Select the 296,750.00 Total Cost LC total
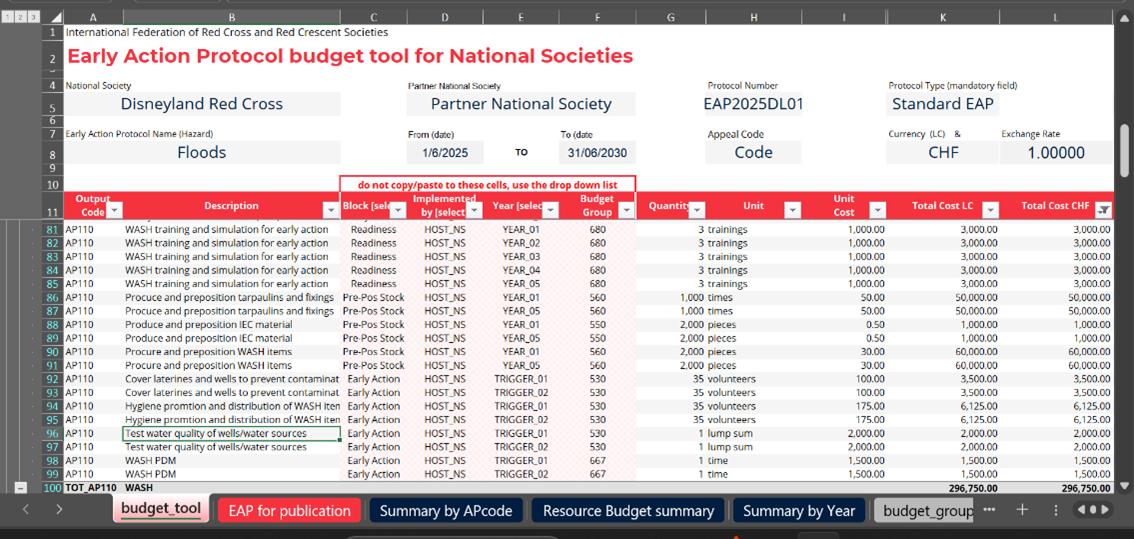 (x=943, y=488)
